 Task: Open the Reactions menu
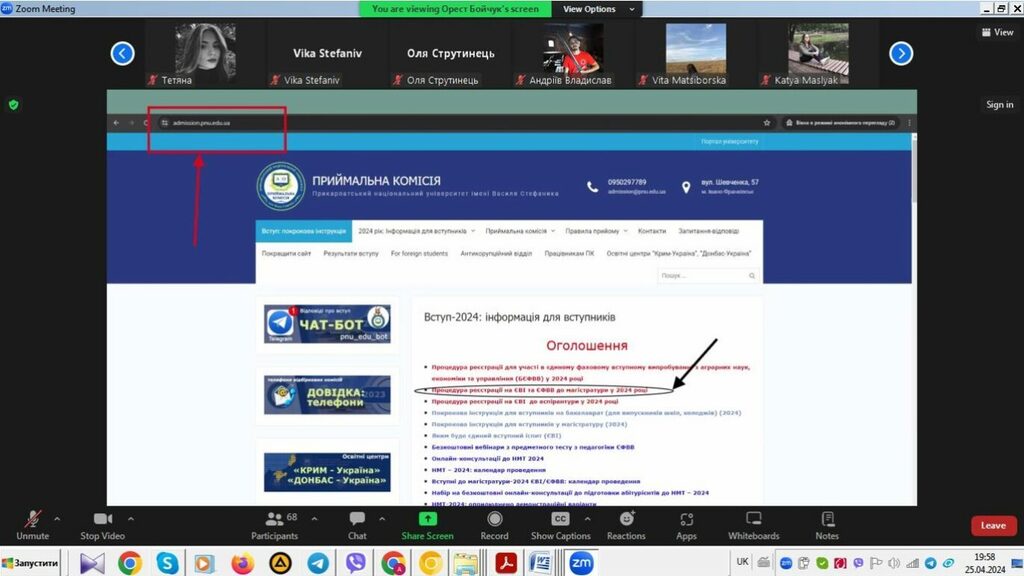626,525
